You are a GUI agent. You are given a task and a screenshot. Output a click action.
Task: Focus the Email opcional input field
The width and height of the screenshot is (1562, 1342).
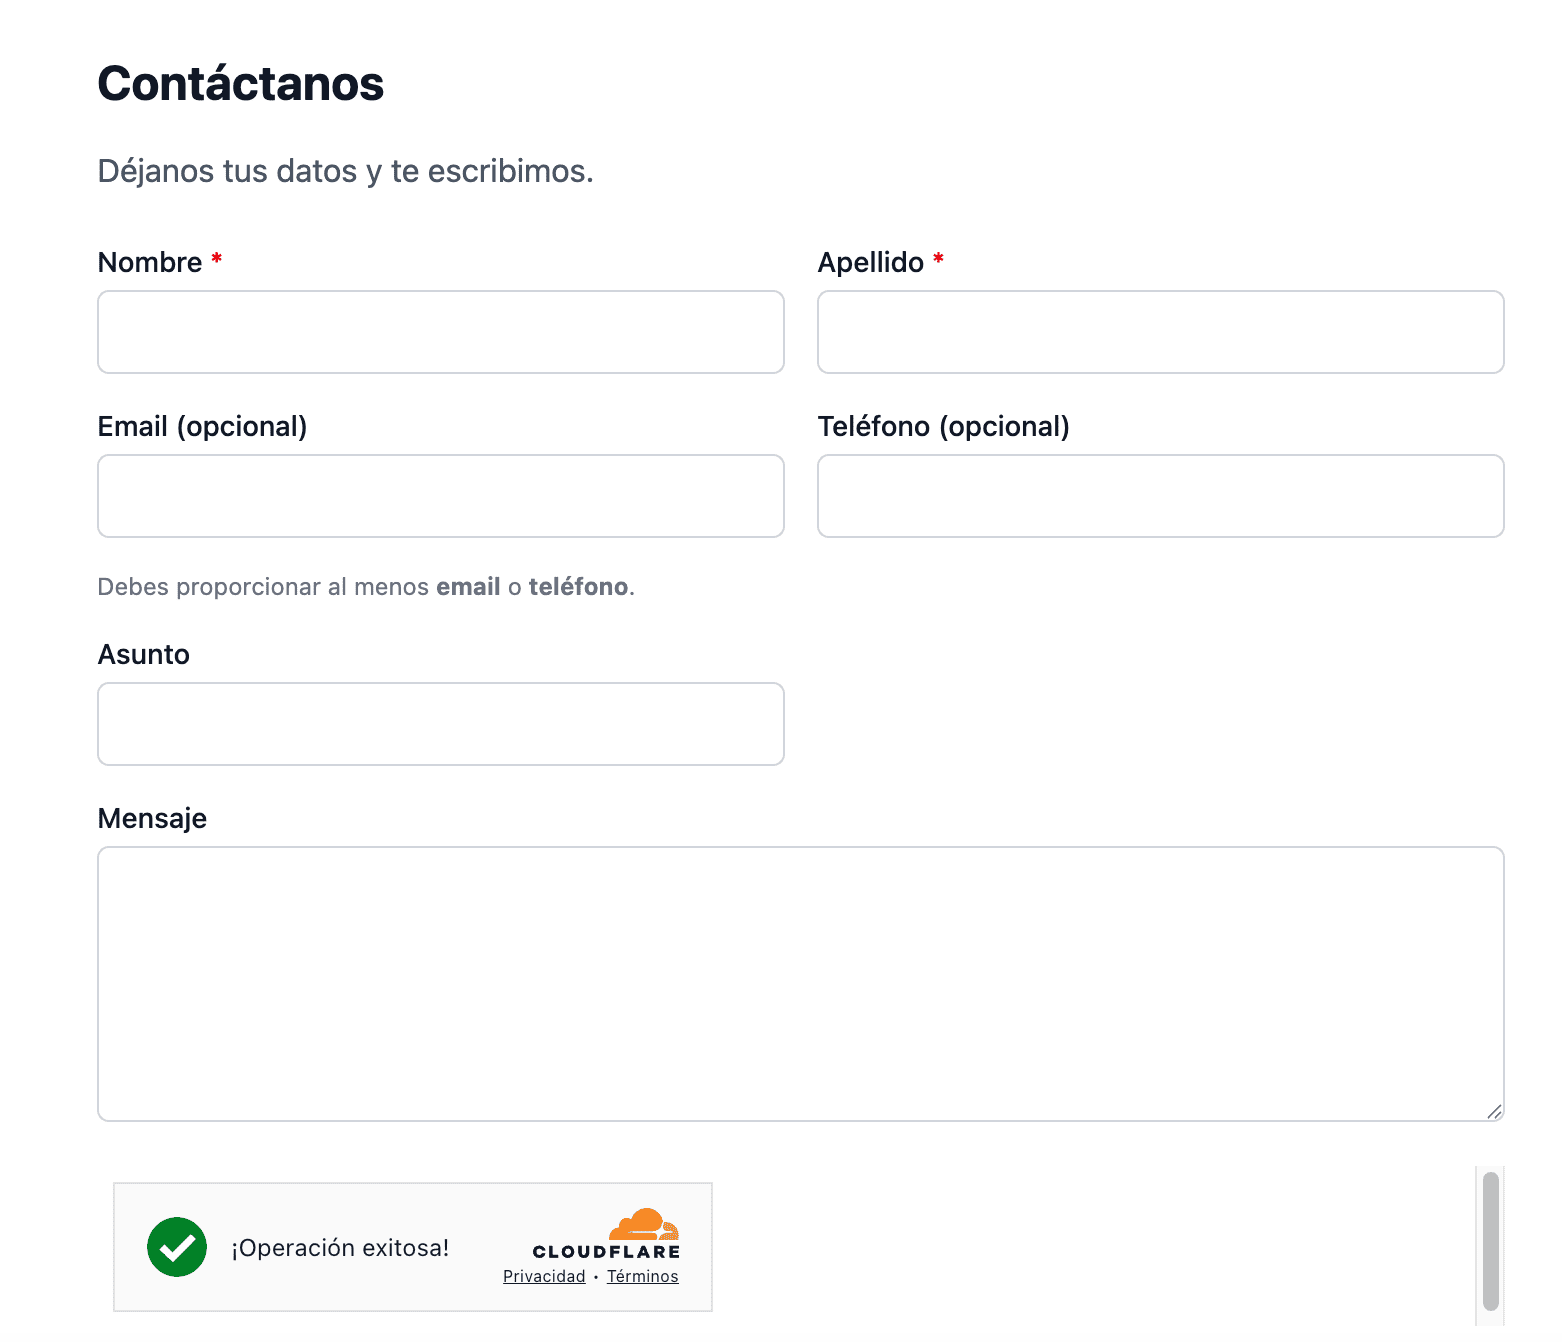440,496
